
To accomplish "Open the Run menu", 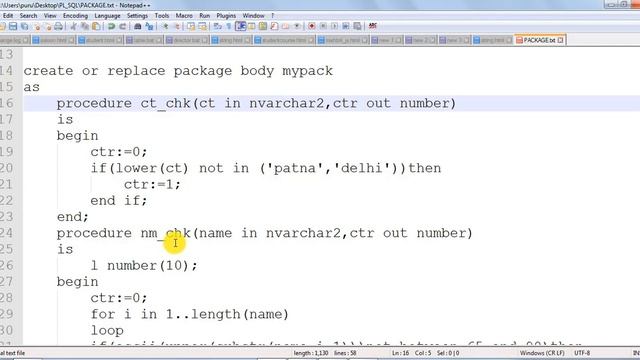I will 204,16.
